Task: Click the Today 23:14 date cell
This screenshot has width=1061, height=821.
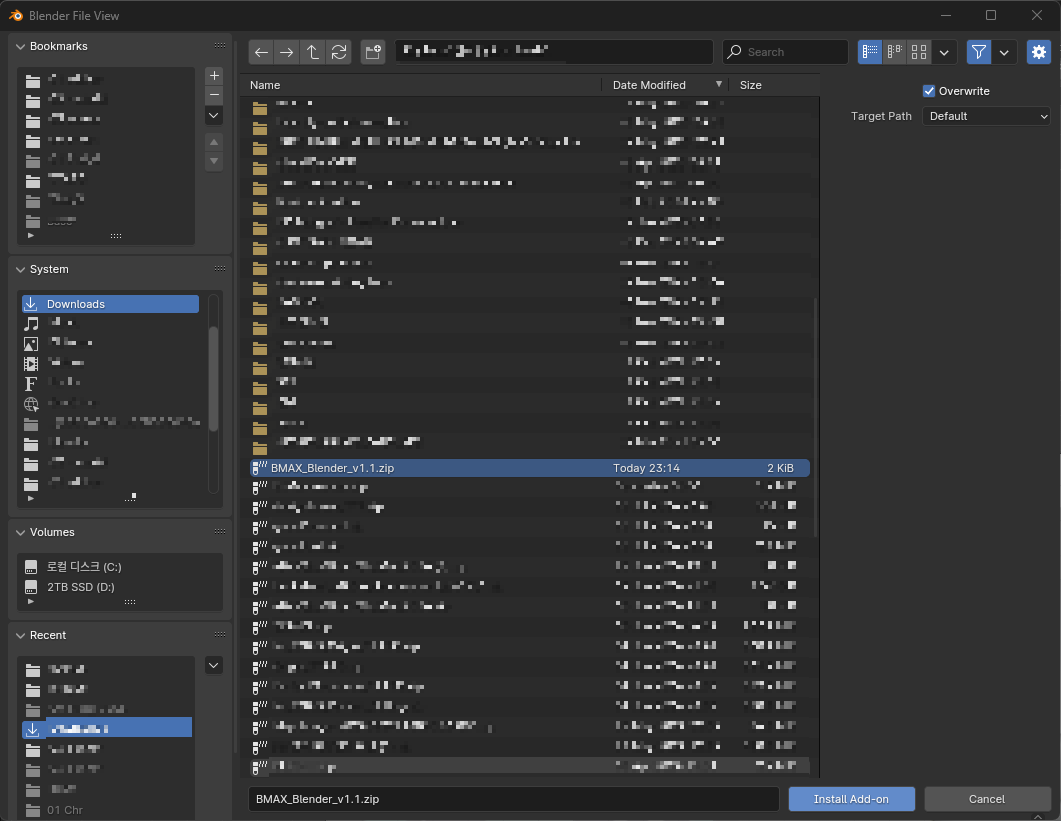Action: tap(646, 468)
